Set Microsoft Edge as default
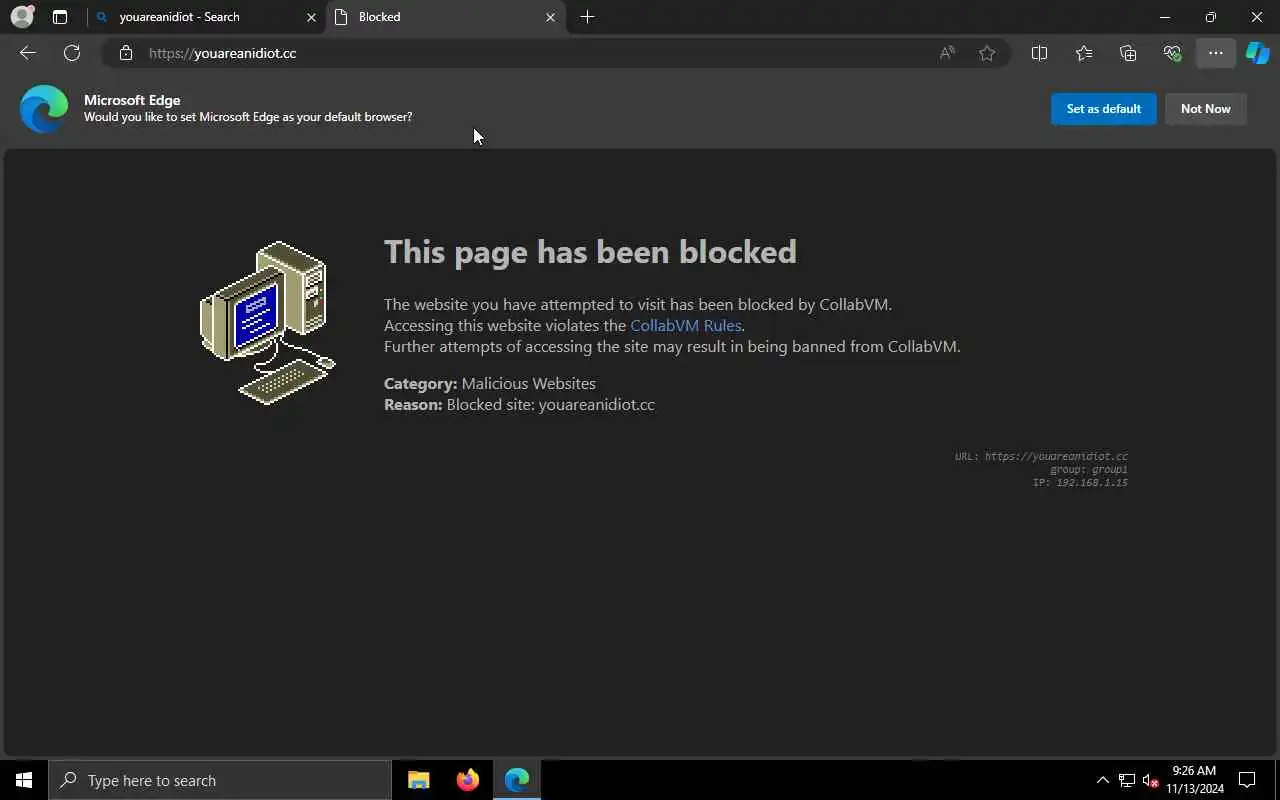 [1104, 109]
